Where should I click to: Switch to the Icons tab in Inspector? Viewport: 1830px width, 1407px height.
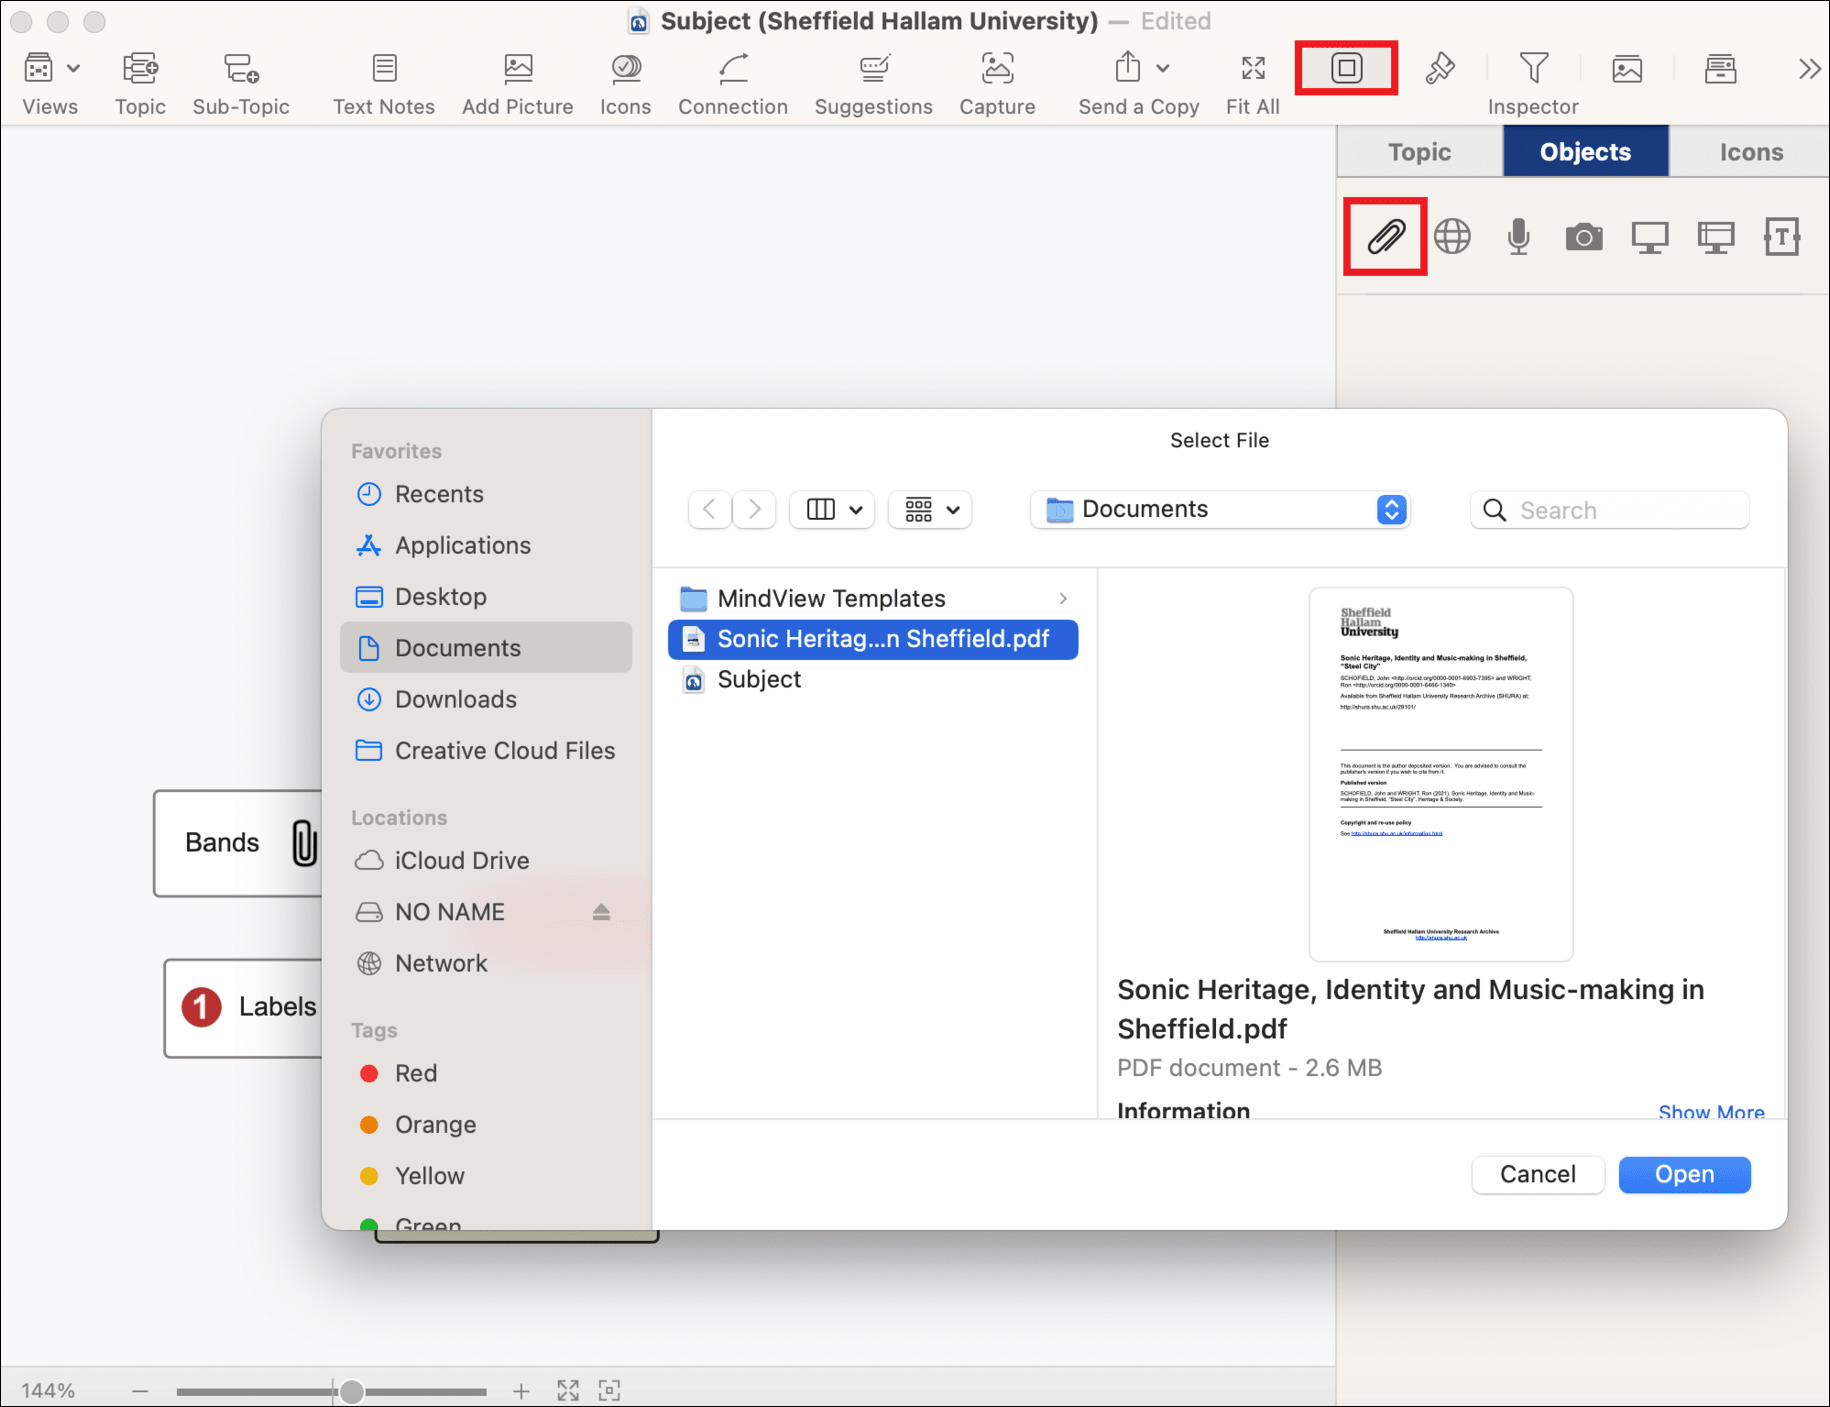pos(1751,152)
